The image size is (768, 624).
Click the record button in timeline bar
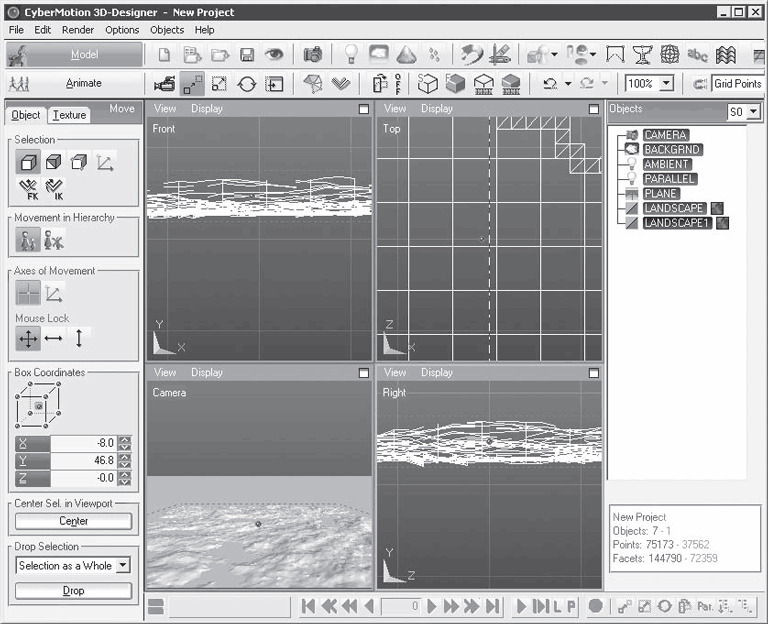(x=595, y=606)
